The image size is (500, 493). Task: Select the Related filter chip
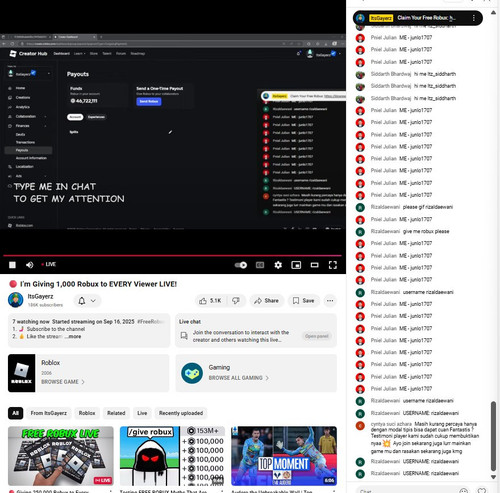tap(116, 413)
